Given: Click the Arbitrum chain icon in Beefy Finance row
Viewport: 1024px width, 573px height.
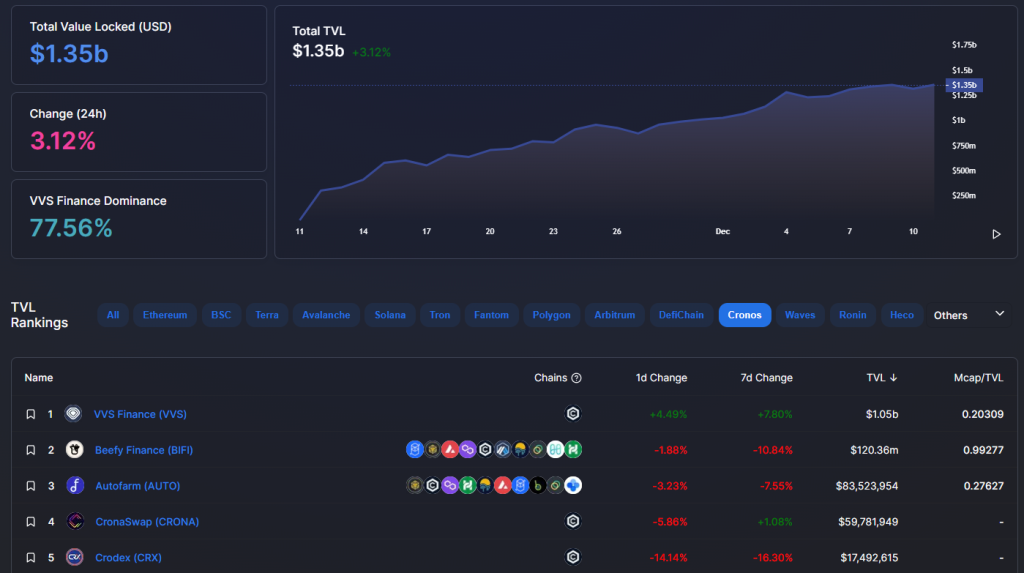Looking at the screenshot, I should 503,450.
